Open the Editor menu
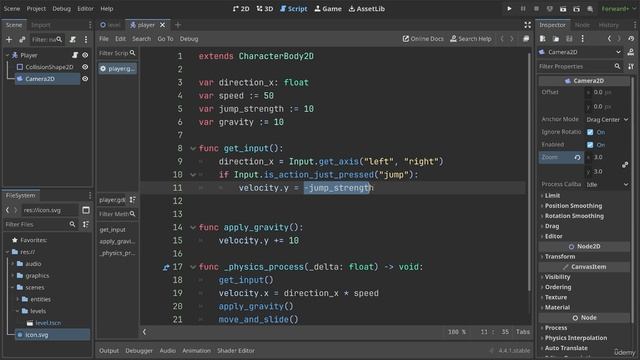 pyautogui.click(x=85, y=9)
